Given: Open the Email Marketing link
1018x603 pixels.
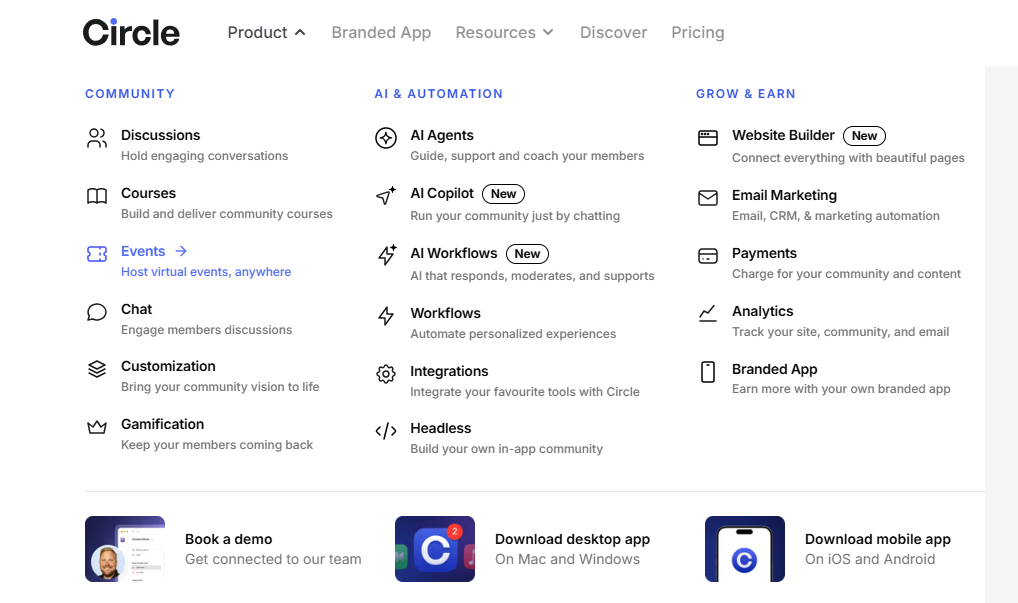Looking at the screenshot, I should [x=784, y=195].
